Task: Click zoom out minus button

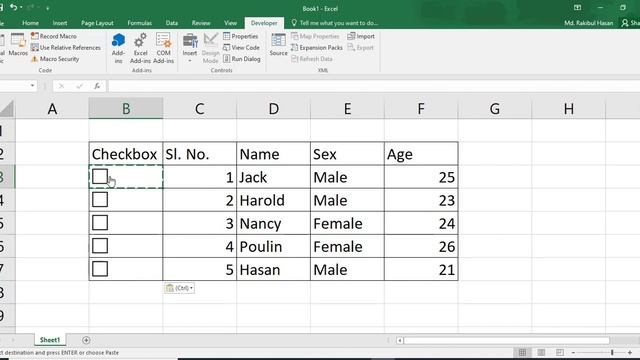Action: click(x=573, y=352)
